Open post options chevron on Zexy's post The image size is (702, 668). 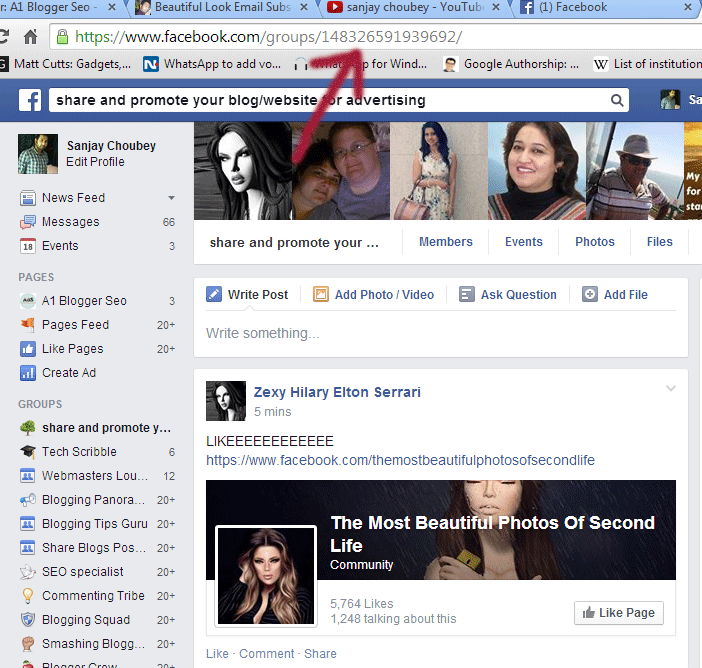(x=671, y=388)
